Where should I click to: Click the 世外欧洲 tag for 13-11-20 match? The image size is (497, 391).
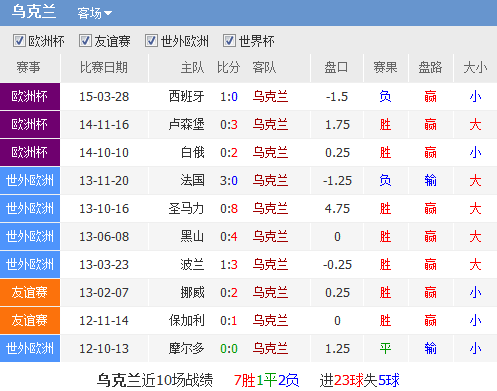(x=30, y=181)
